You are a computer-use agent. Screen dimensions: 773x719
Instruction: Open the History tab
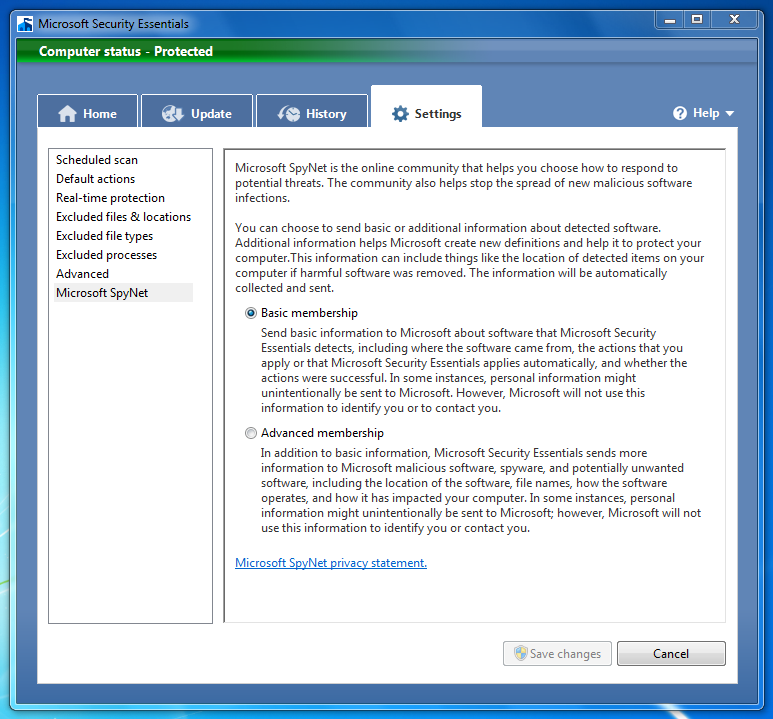pyautogui.click(x=312, y=111)
